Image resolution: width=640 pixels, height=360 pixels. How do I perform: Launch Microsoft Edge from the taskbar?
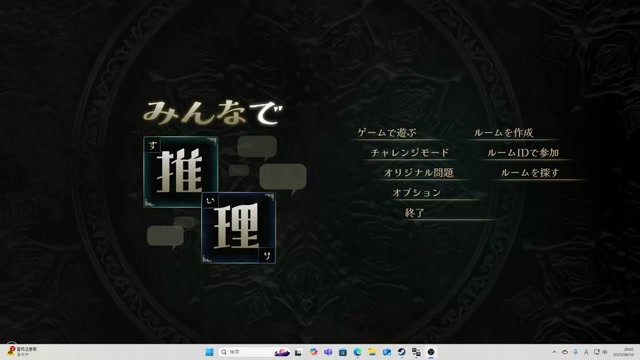pyautogui.click(x=358, y=352)
